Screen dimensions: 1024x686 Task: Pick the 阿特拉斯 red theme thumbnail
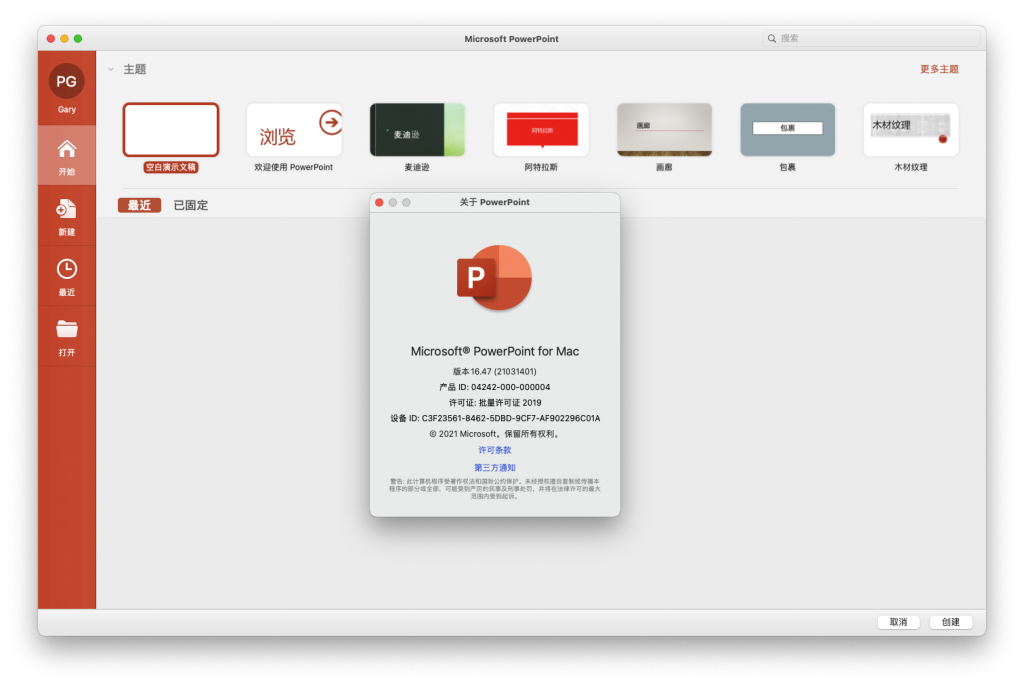click(x=541, y=129)
